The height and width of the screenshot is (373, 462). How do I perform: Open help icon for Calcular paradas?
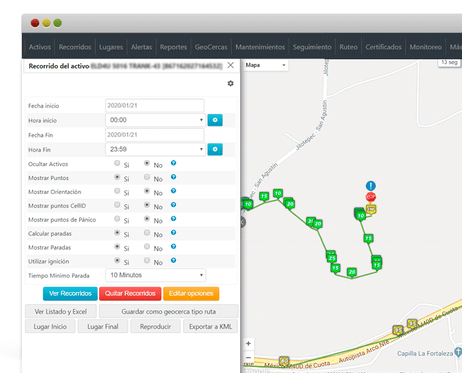pyautogui.click(x=173, y=233)
